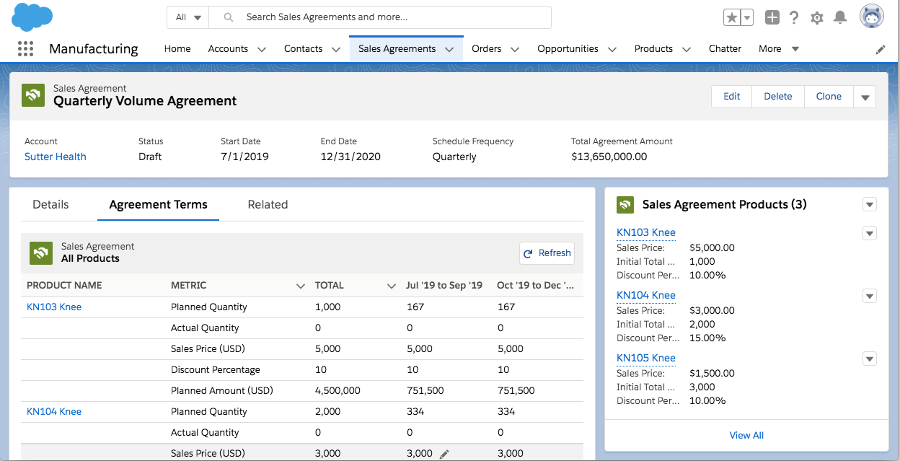Click the Refresh button
900x461 pixels.
[x=547, y=253]
